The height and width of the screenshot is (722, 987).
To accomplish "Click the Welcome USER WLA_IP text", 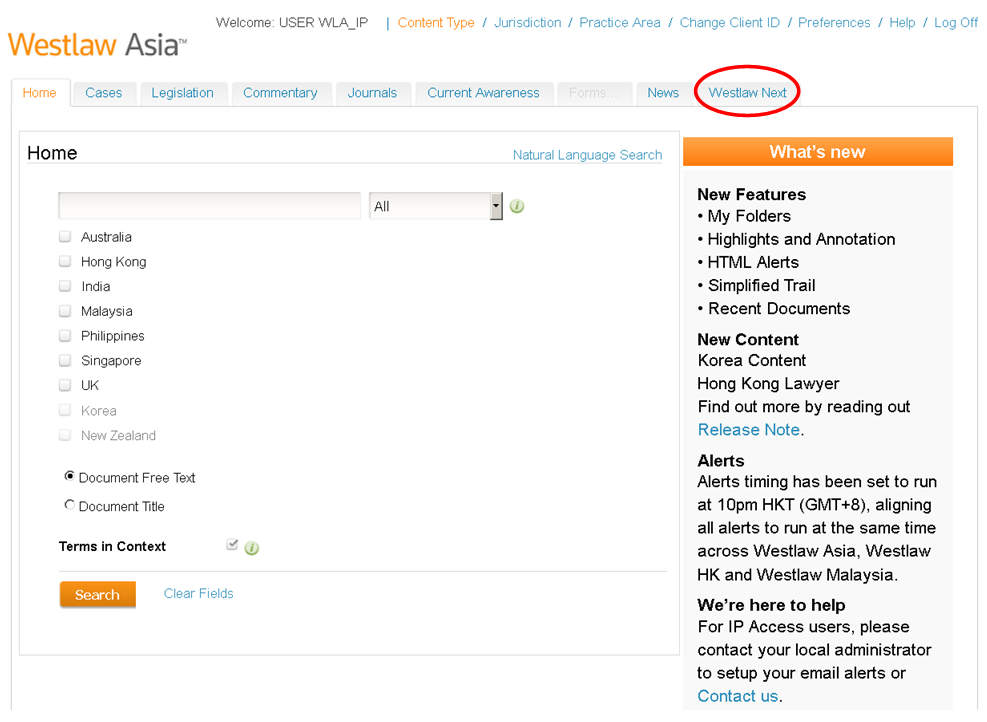I will point(292,23).
